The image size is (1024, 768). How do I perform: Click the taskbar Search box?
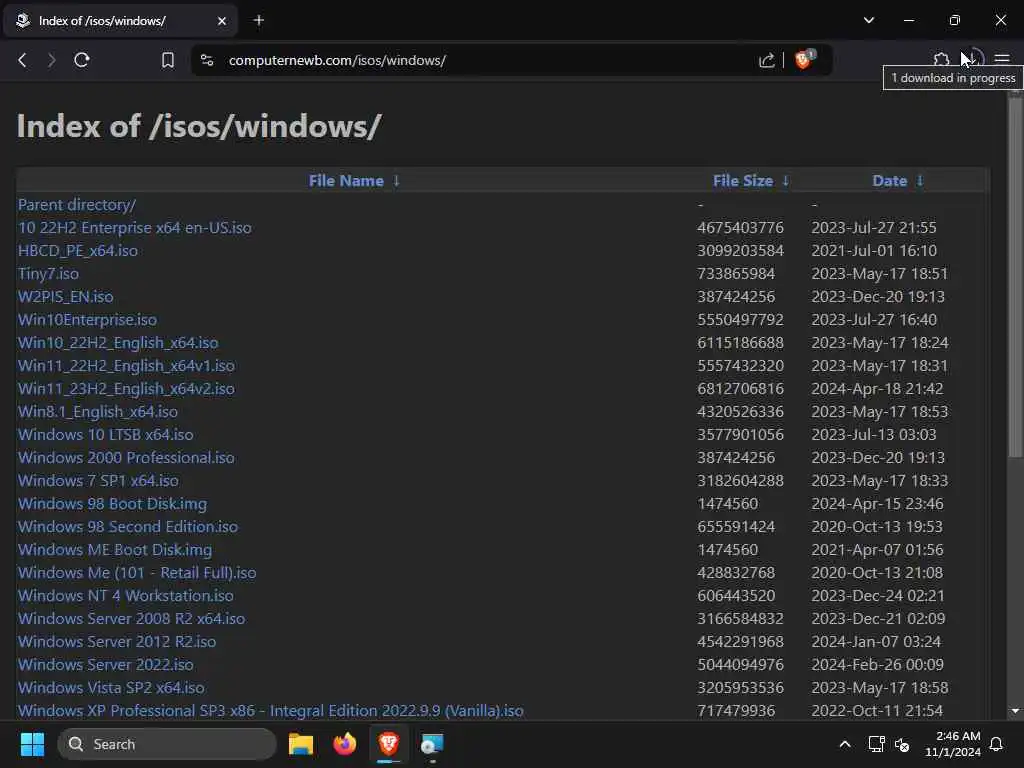point(167,744)
